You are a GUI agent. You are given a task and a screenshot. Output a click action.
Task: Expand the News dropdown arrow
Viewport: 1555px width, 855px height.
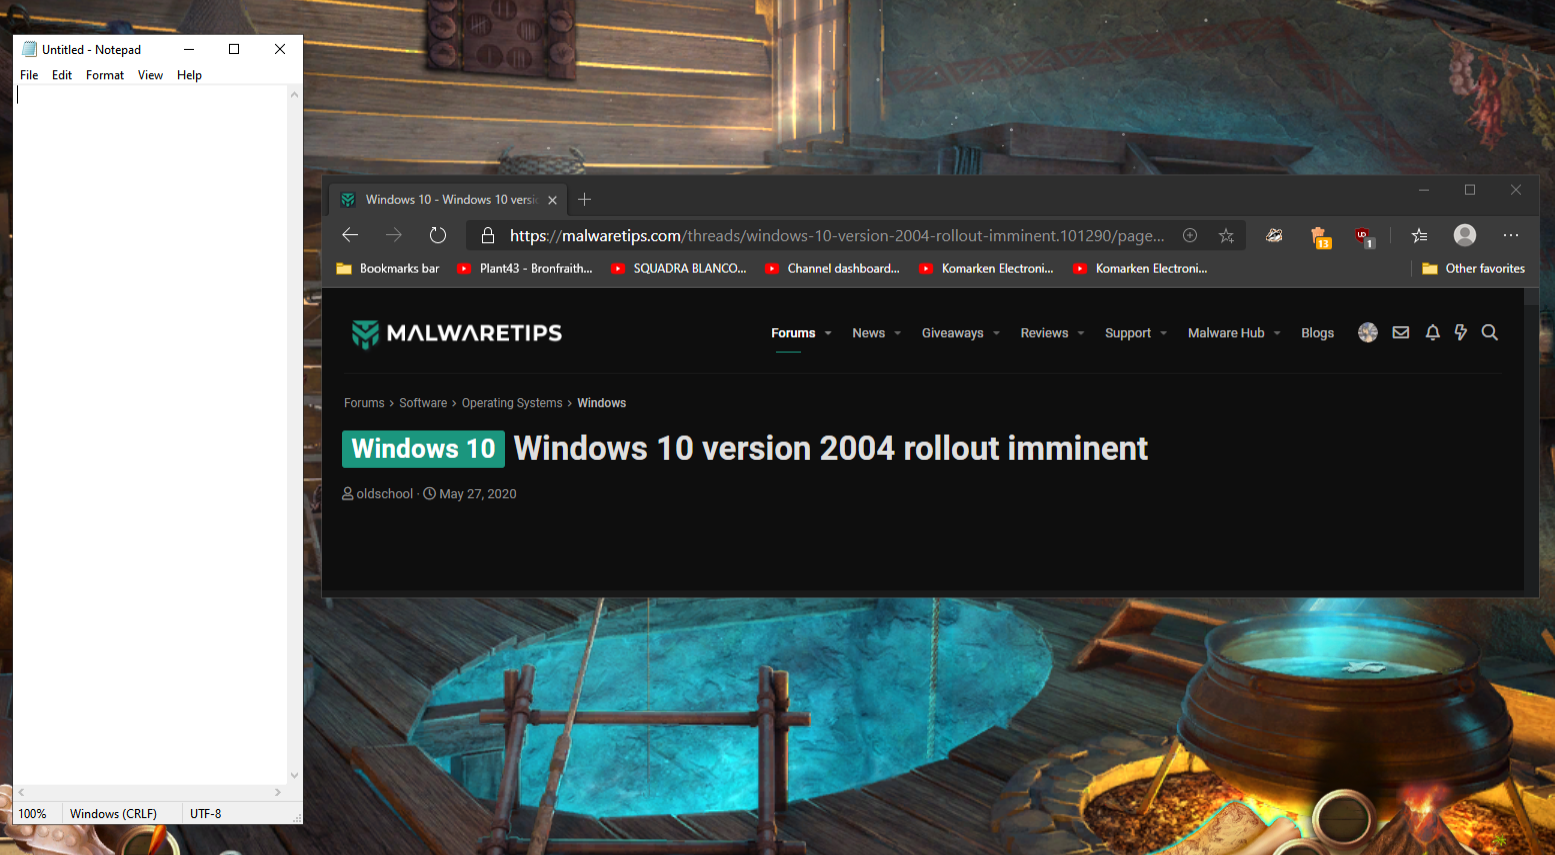pyautogui.click(x=898, y=334)
